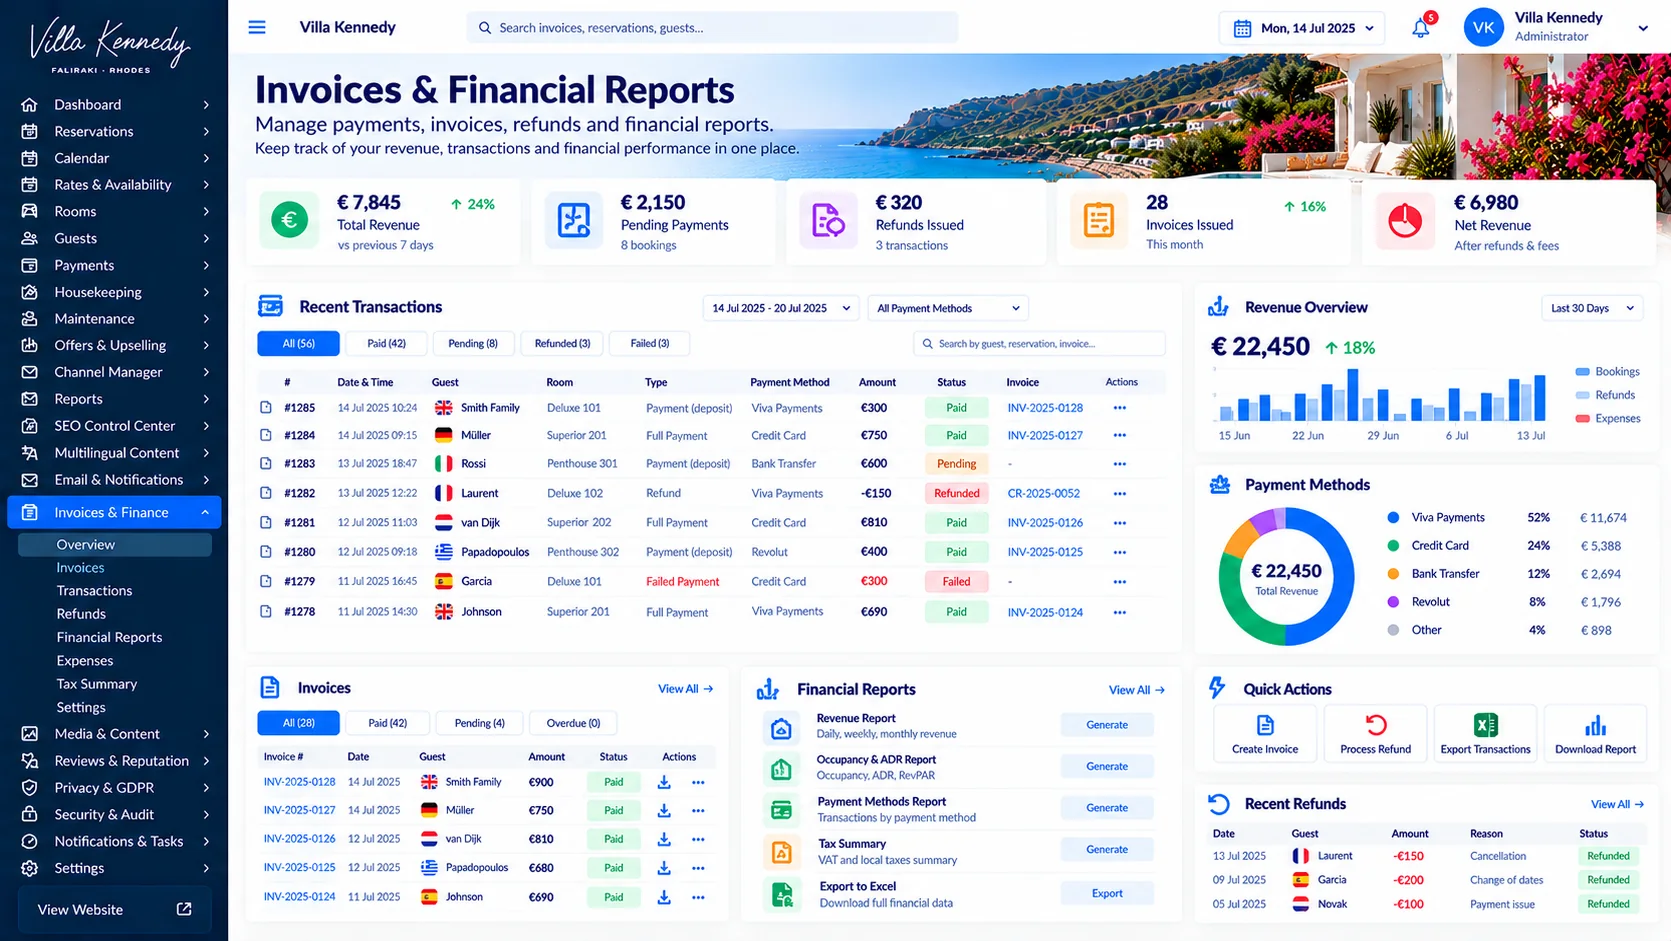This screenshot has width=1671, height=941.
Task: Select the Failed (3) transactions tab
Action: pos(650,343)
